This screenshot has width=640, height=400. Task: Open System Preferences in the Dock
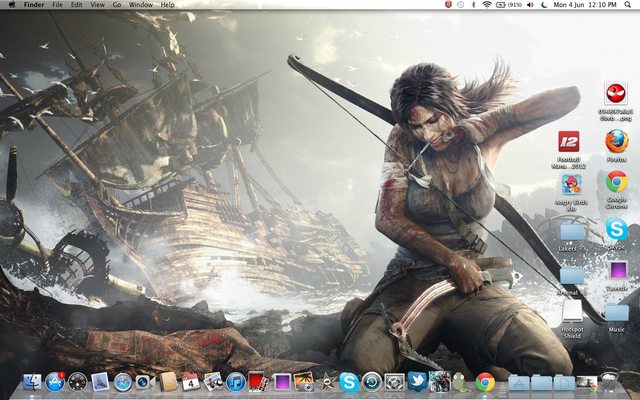pyautogui.click(x=394, y=382)
